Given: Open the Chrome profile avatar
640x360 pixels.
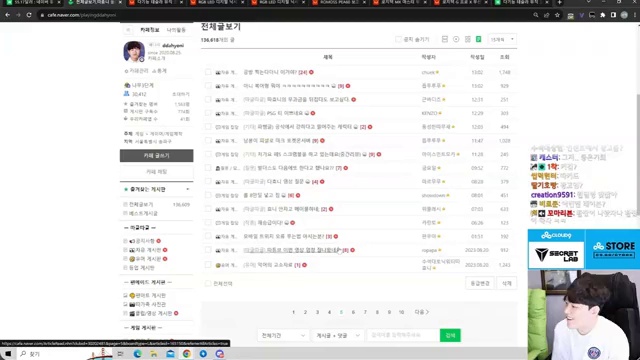Looking at the screenshot, I should [x=624, y=15].
